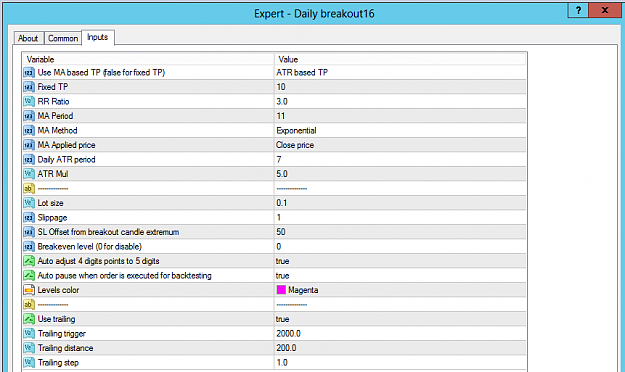Image resolution: width=625 pixels, height=372 pixels.
Task: Select the Inputs tab
Action: coord(98,37)
